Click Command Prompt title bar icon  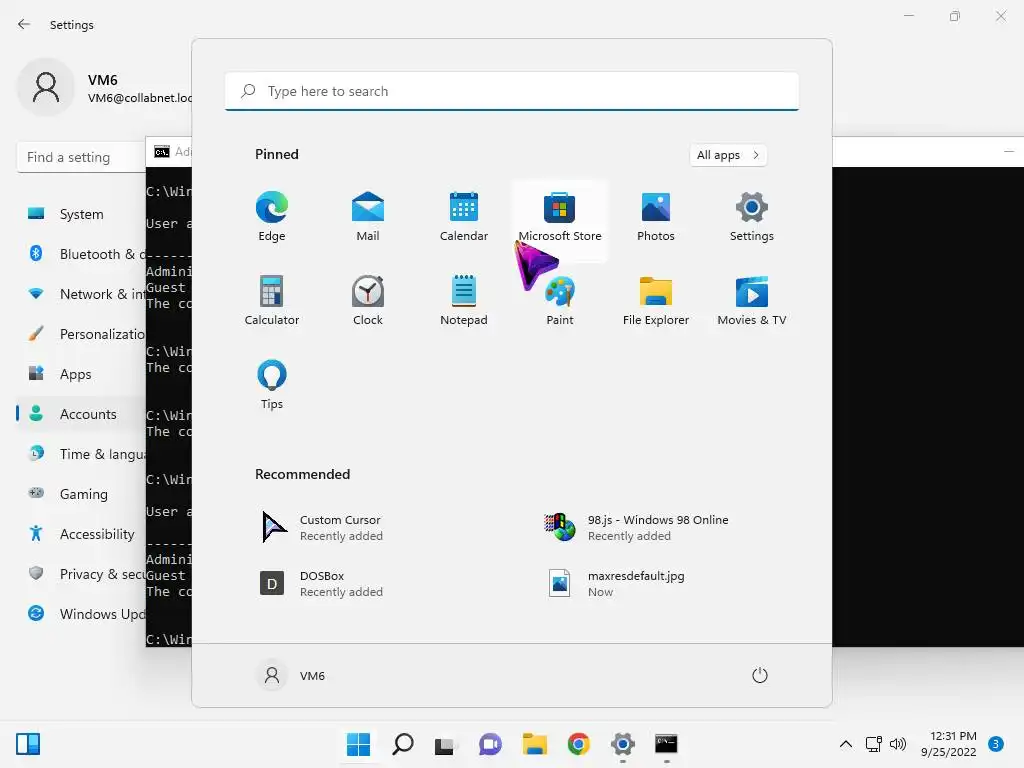[161, 152]
